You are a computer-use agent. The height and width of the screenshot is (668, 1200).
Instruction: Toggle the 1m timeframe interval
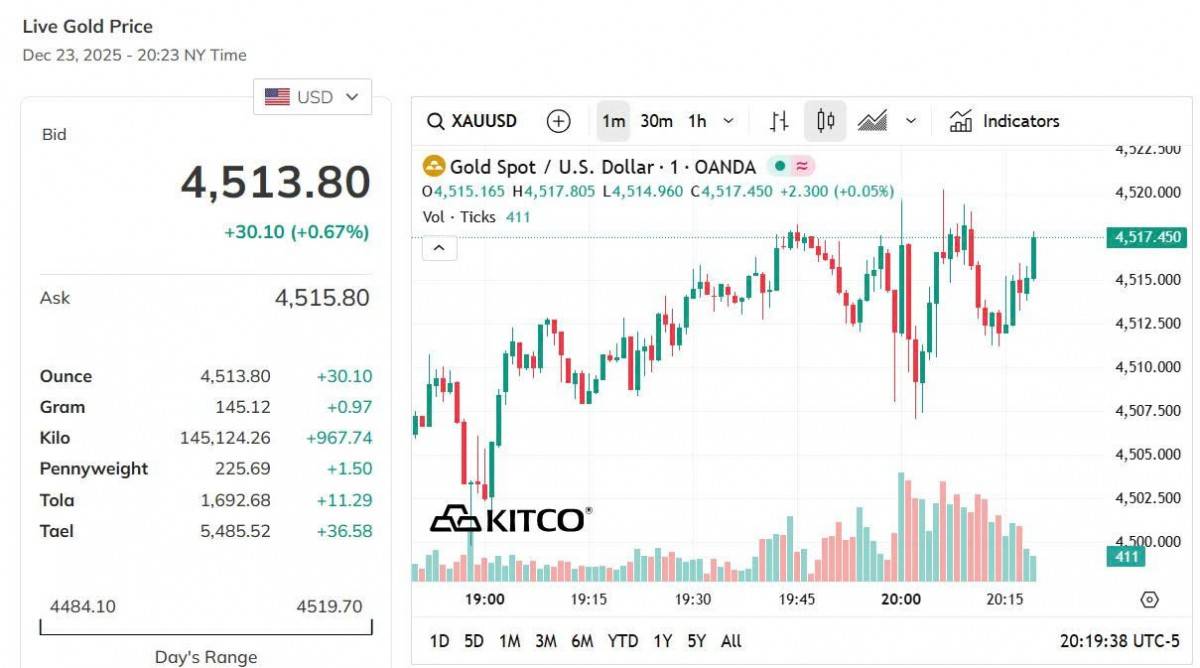click(613, 121)
